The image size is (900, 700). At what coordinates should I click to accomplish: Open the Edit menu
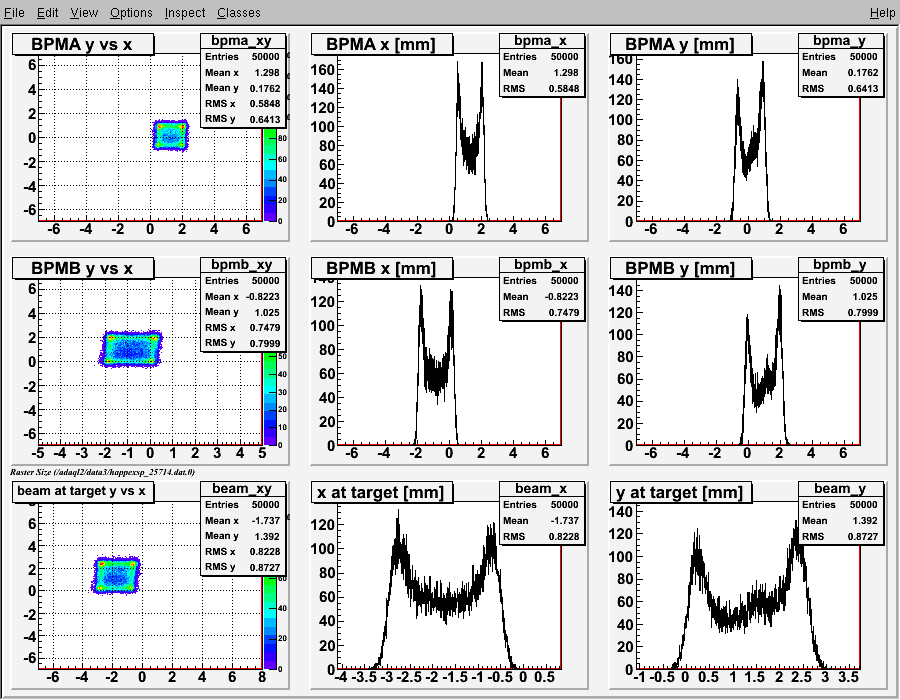[48, 13]
